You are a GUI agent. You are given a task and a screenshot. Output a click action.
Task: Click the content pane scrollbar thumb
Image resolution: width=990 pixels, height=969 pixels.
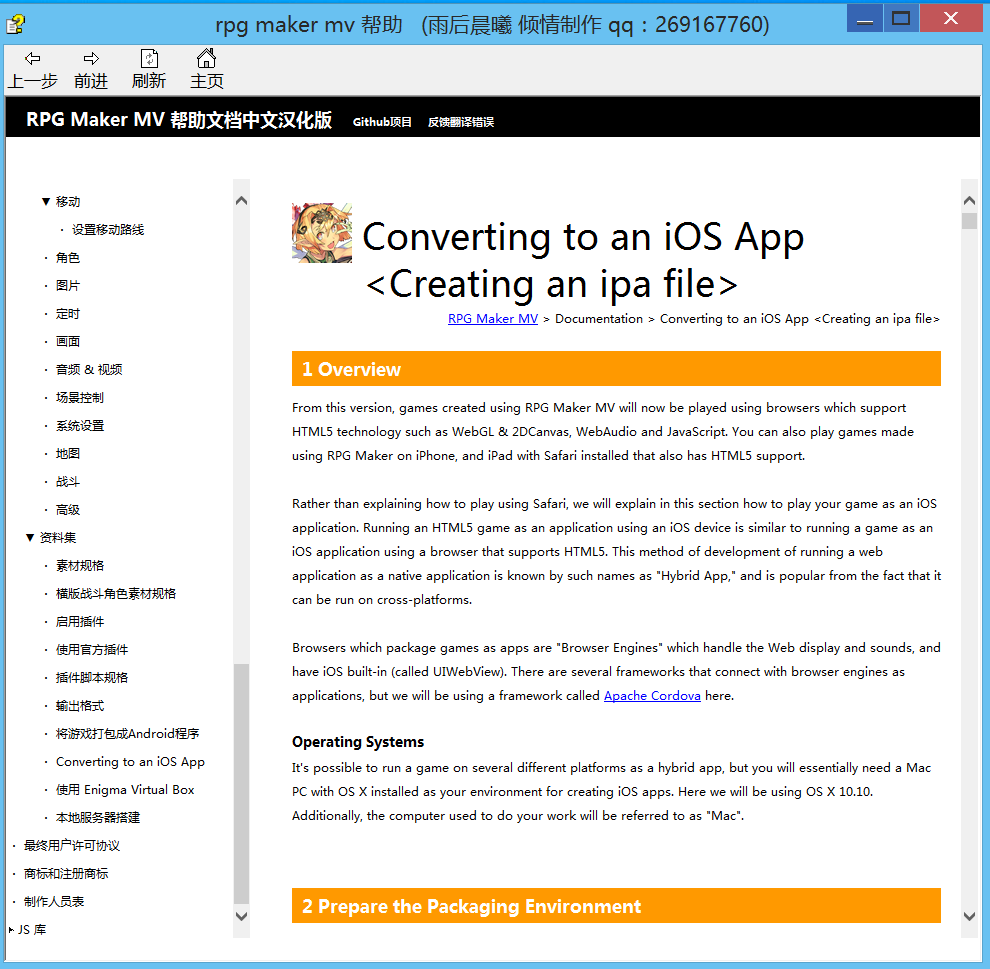pos(969,221)
